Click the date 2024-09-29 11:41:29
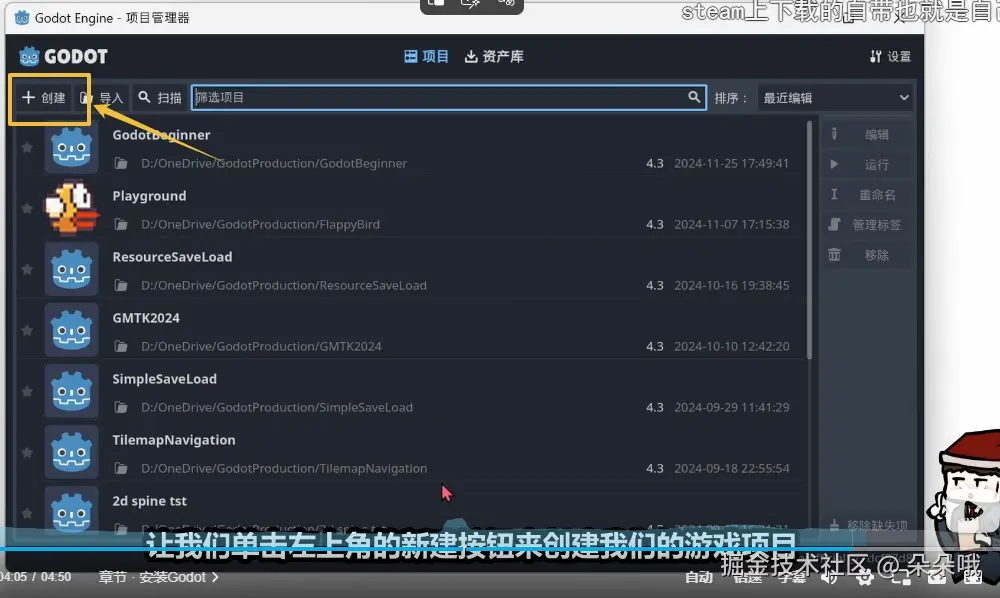This screenshot has height=598, width=1000. pos(732,407)
